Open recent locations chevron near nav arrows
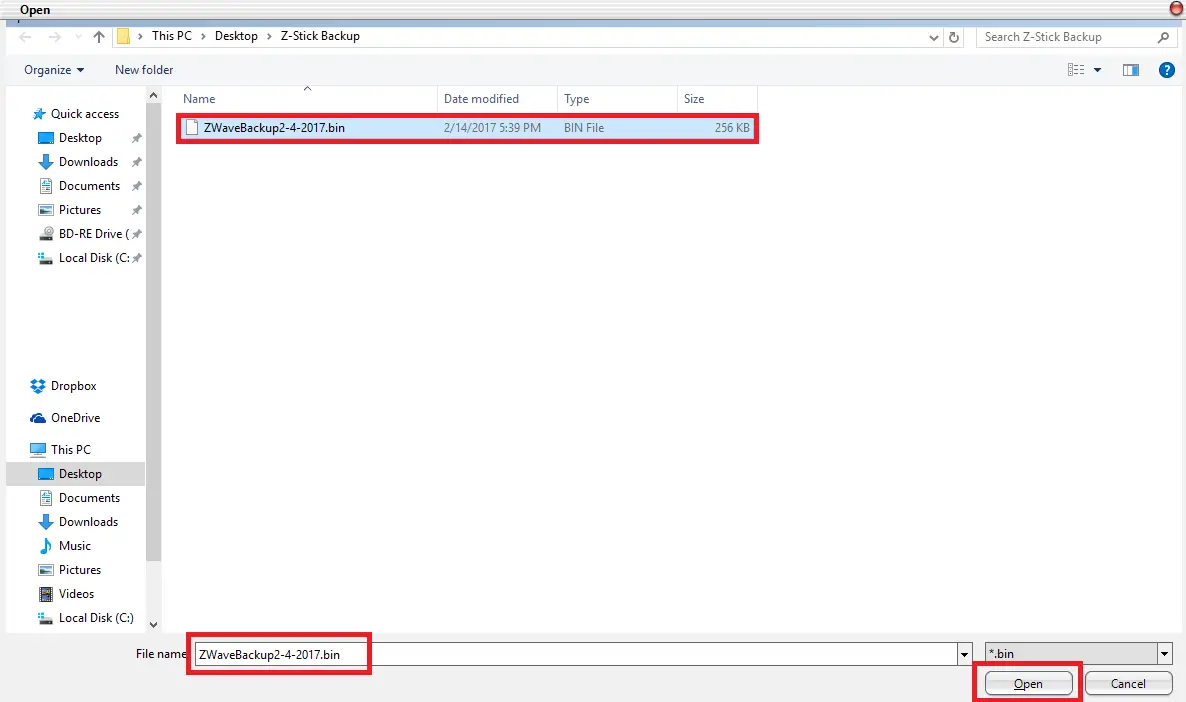1186x702 pixels. click(x=79, y=36)
